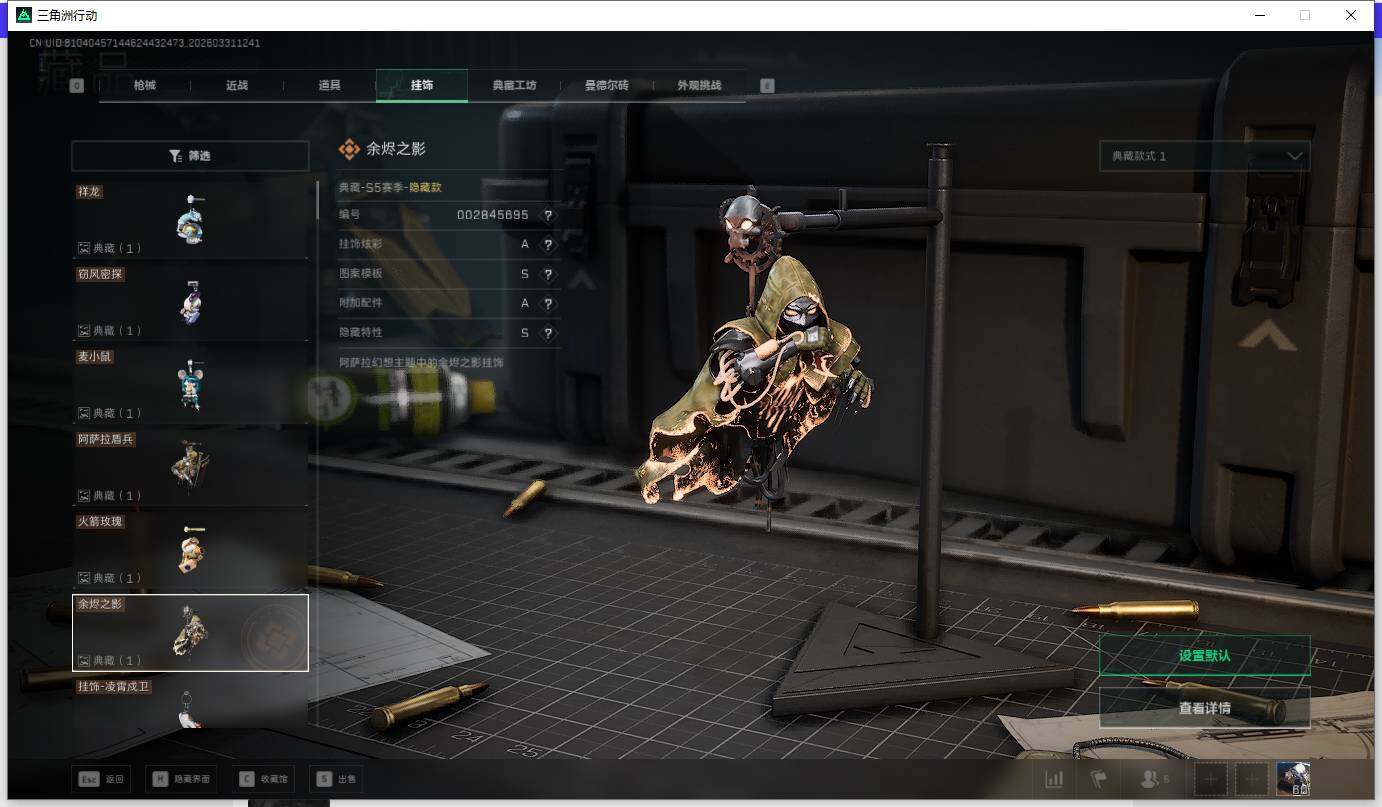
Task: Open the statistics bar-chart icon
Action: [1054, 779]
